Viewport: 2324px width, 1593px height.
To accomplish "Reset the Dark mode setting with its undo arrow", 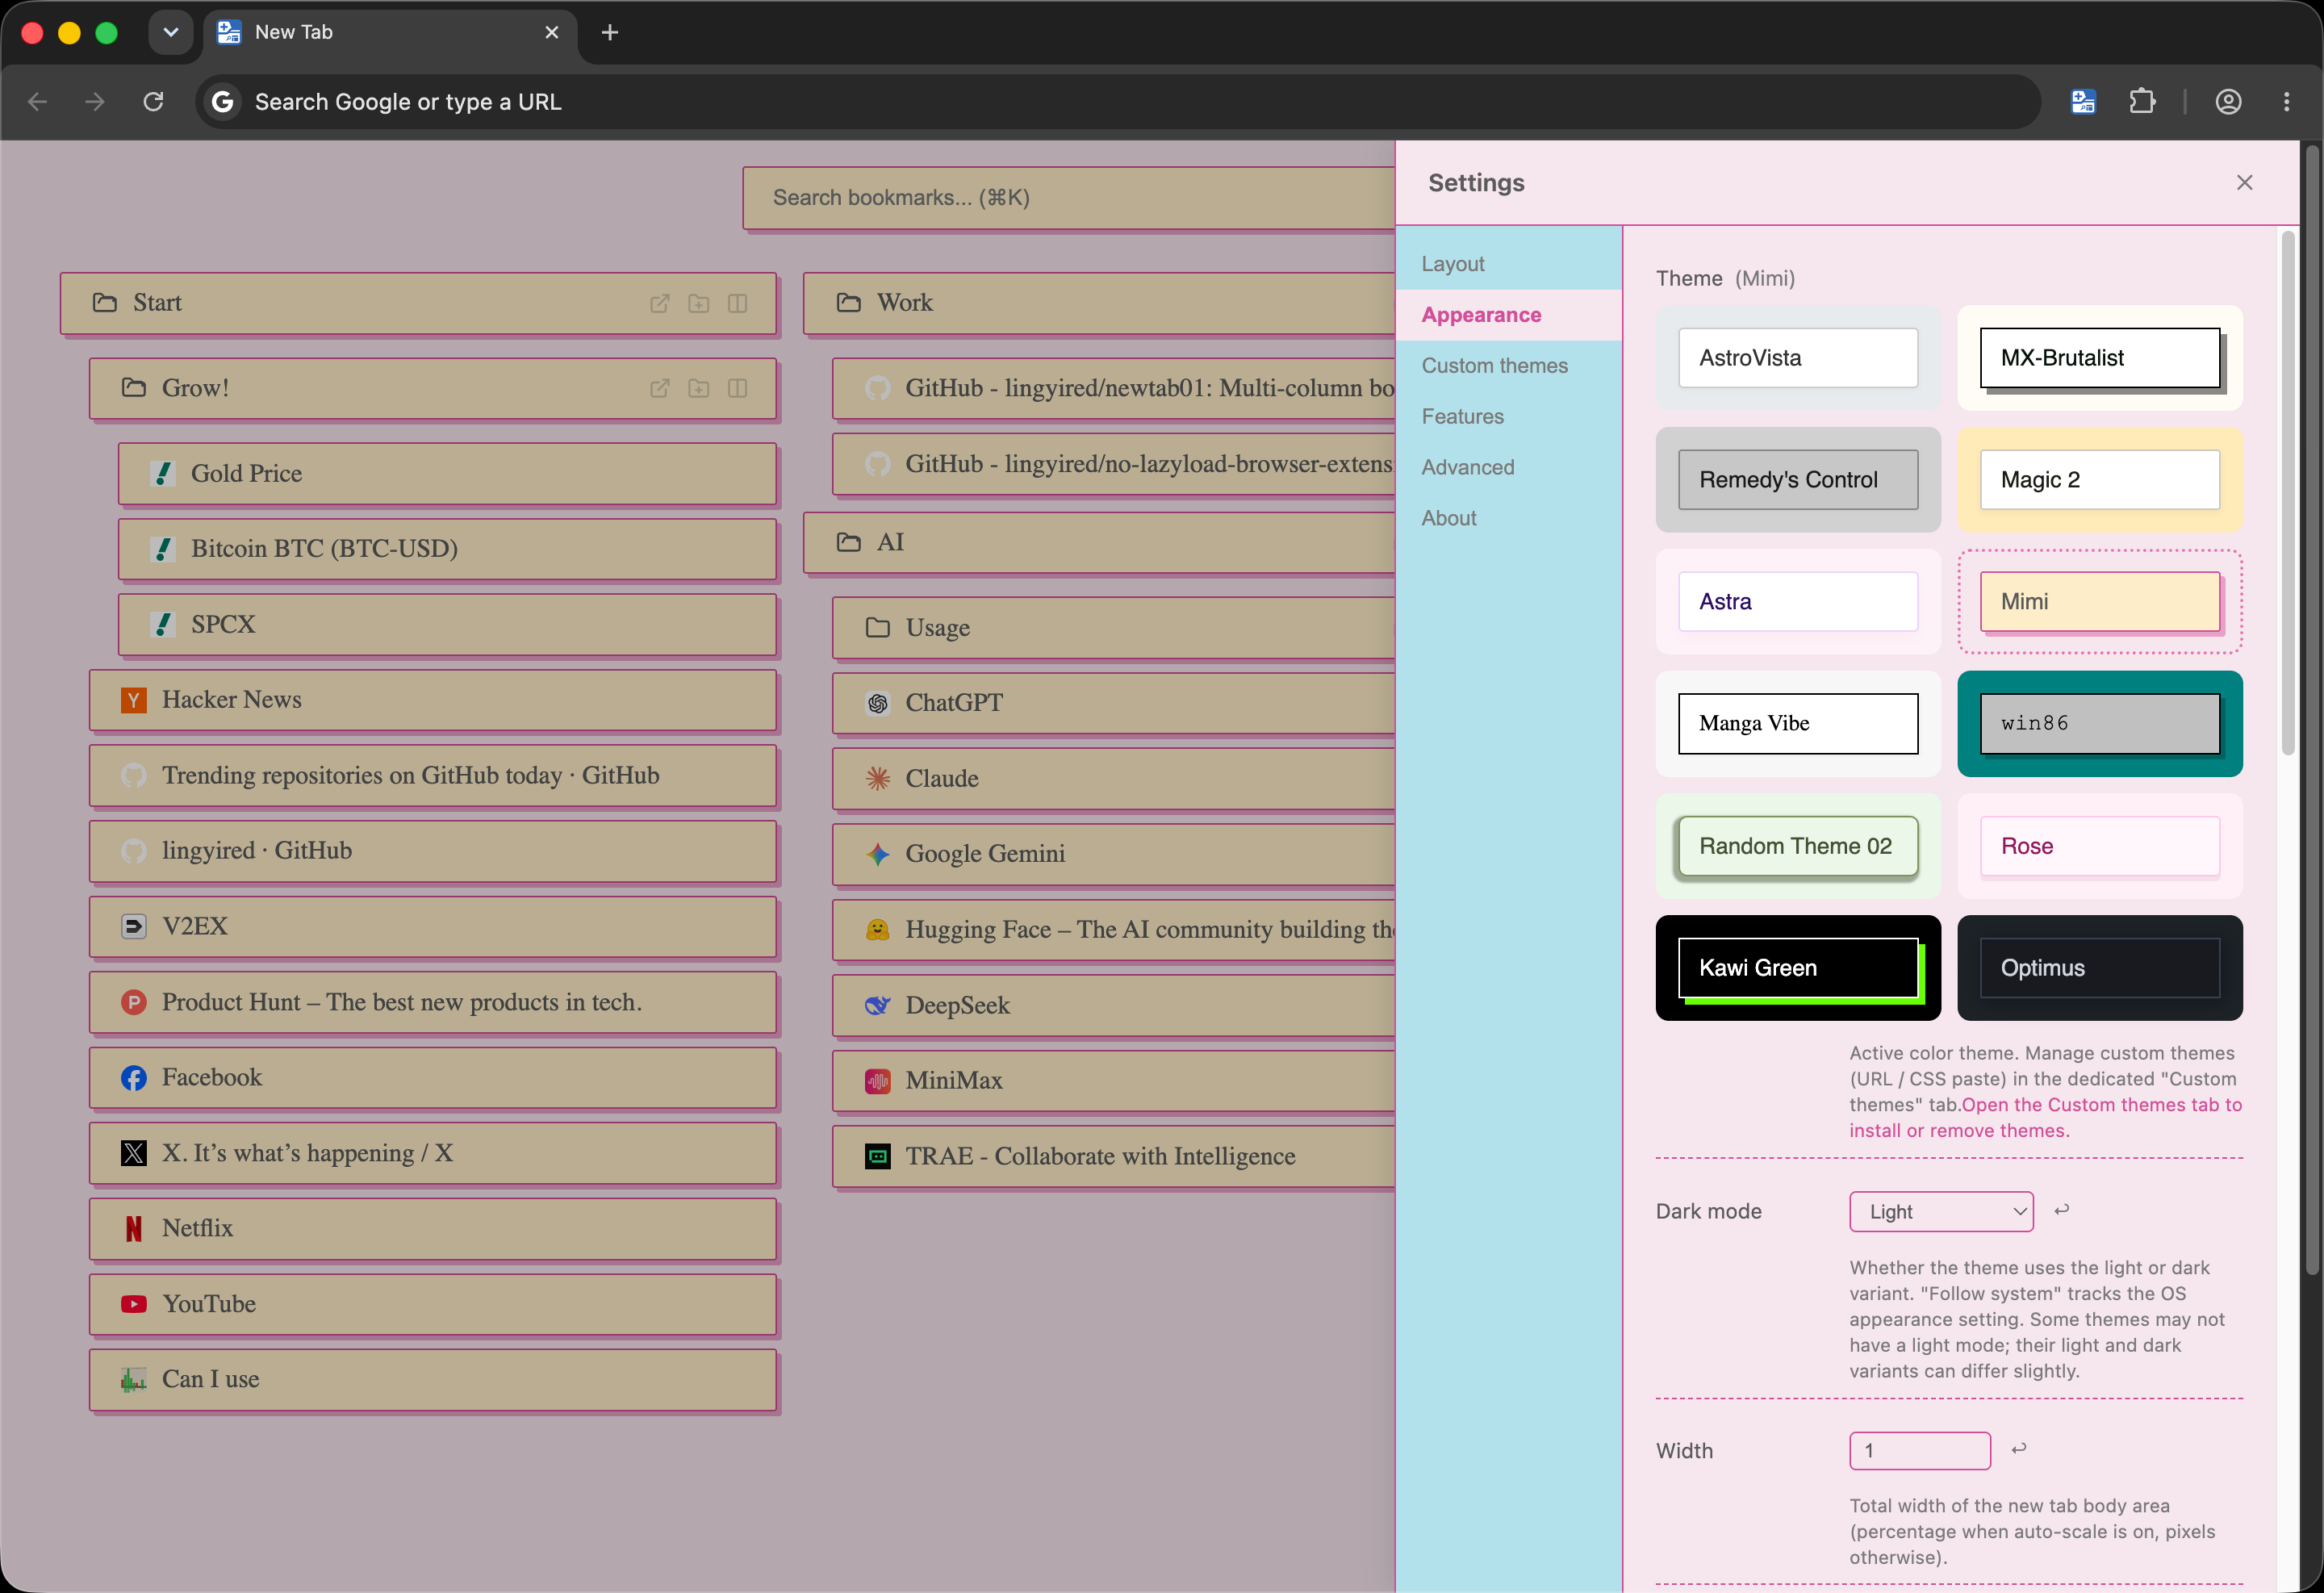I will click(x=2061, y=1210).
